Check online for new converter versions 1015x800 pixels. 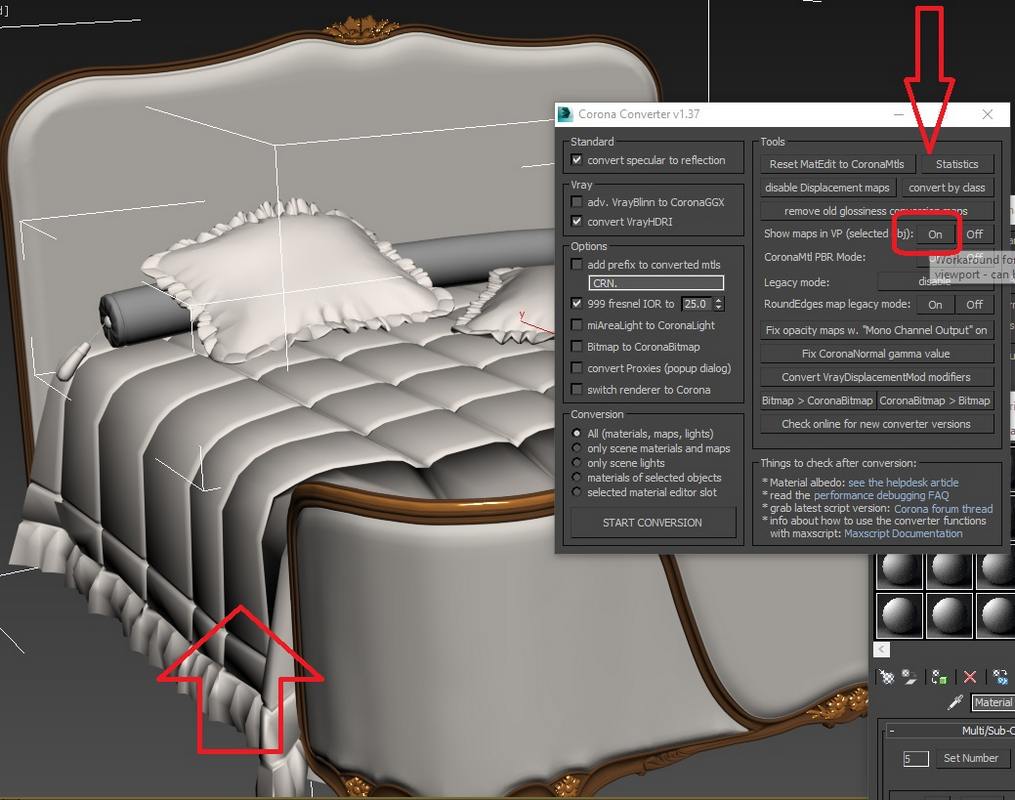coord(876,424)
